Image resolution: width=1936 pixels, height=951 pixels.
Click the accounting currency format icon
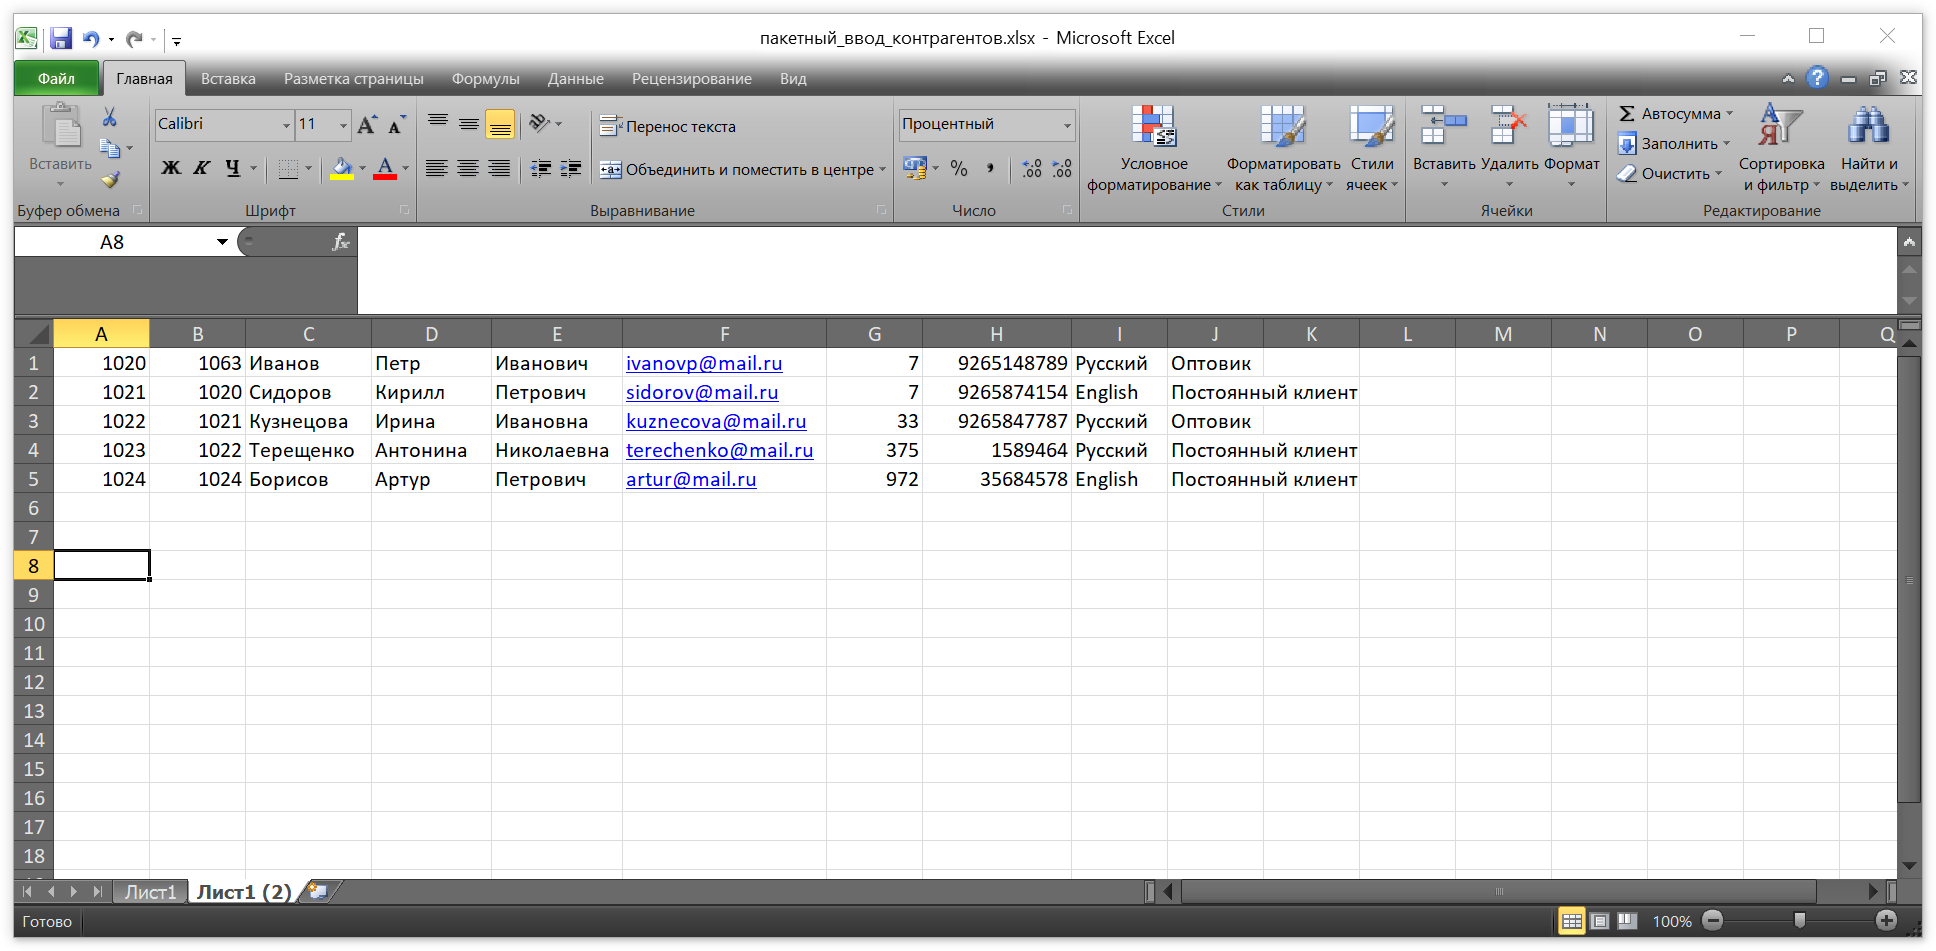[914, 169]
